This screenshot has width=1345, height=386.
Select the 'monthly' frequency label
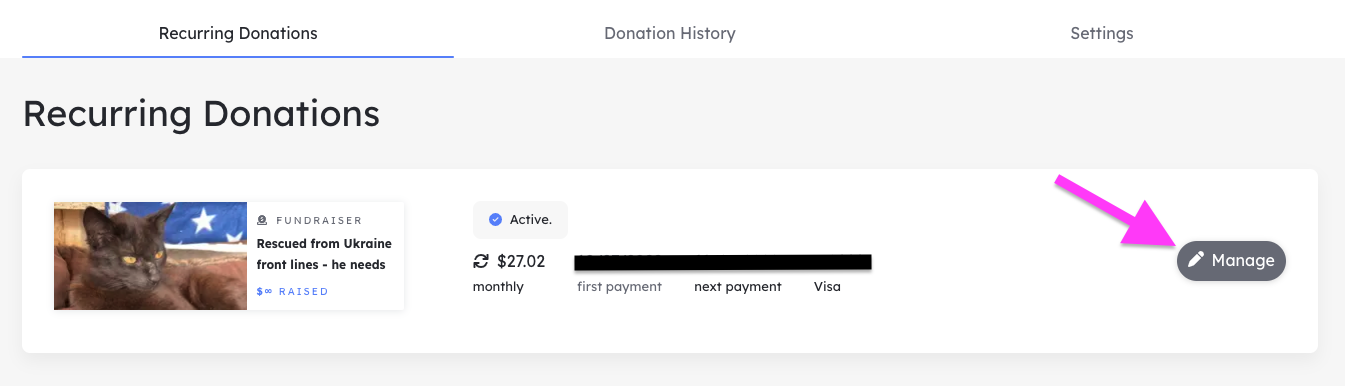point(498,287)
